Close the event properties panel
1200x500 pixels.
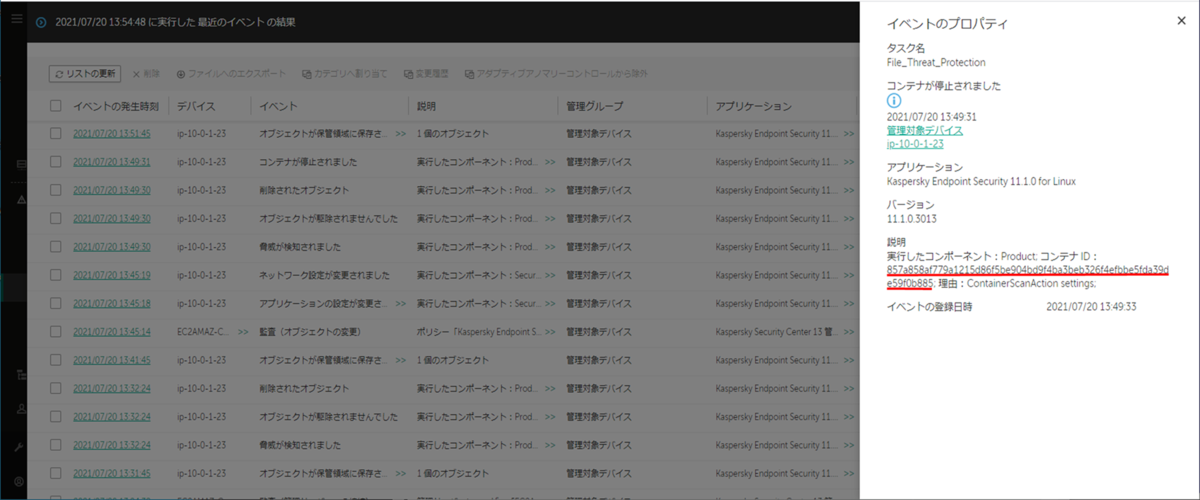[1182, 21]
